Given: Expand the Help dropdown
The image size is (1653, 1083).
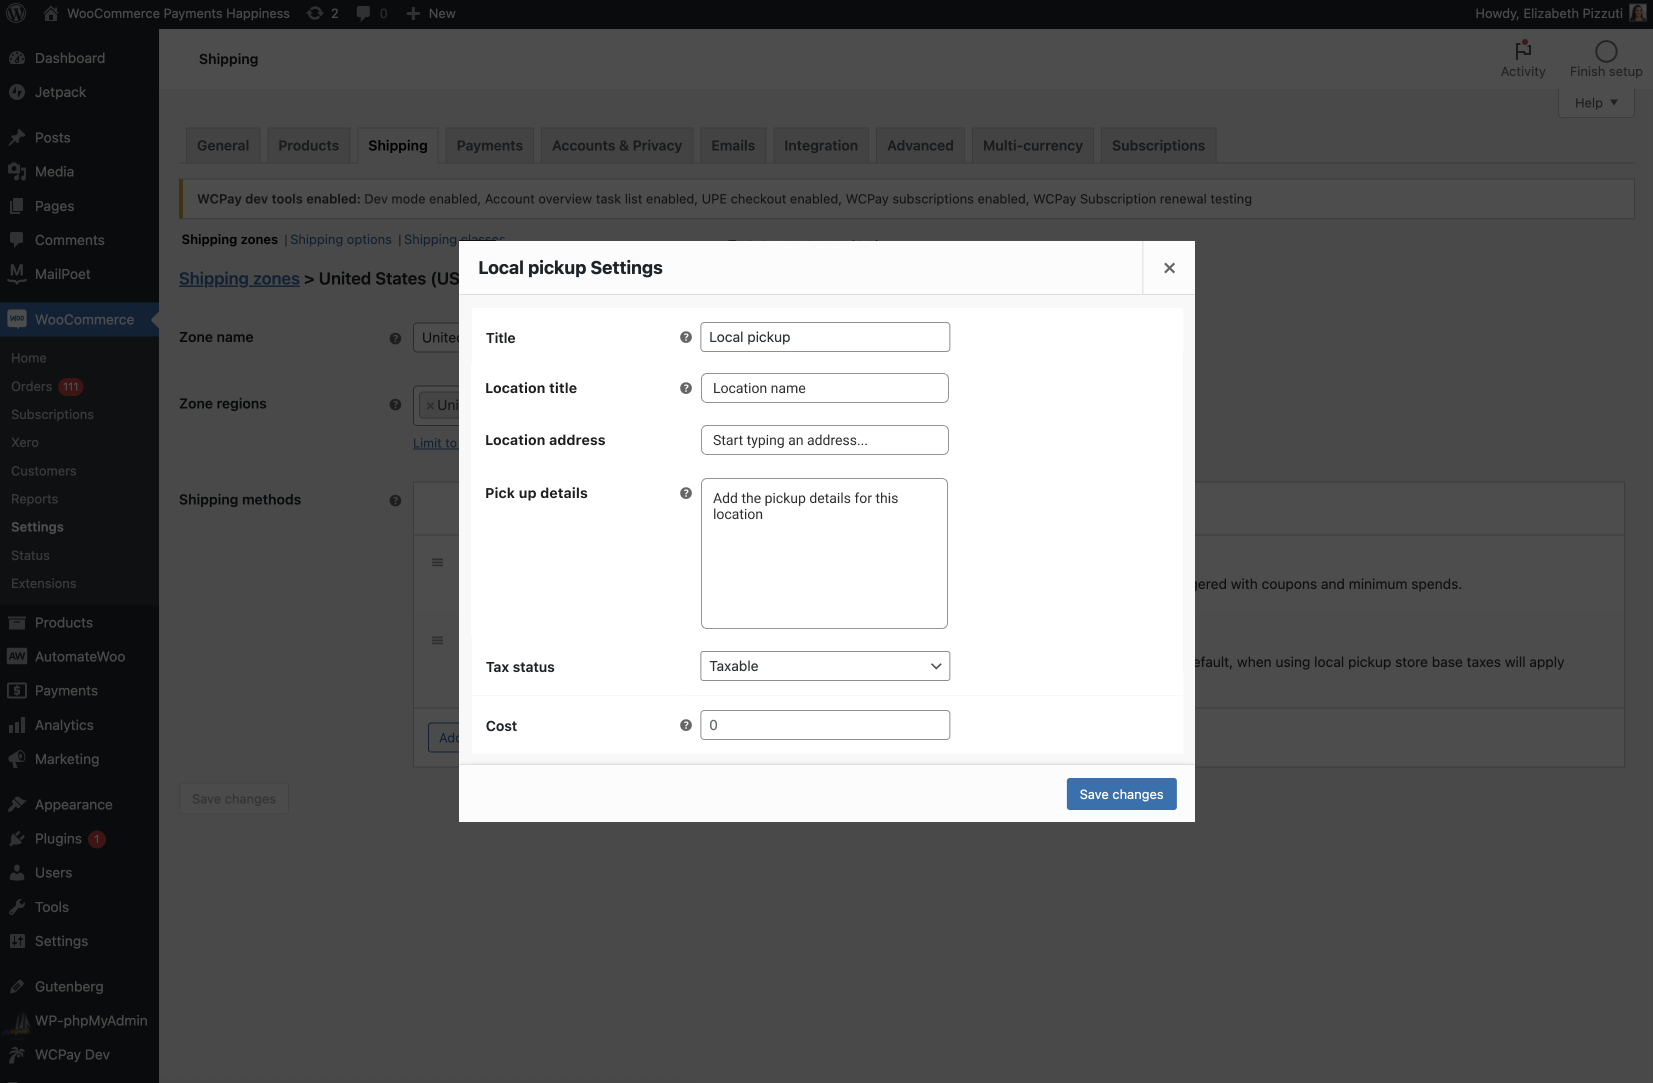Looking at the screenshot, I should point(1594,102).
